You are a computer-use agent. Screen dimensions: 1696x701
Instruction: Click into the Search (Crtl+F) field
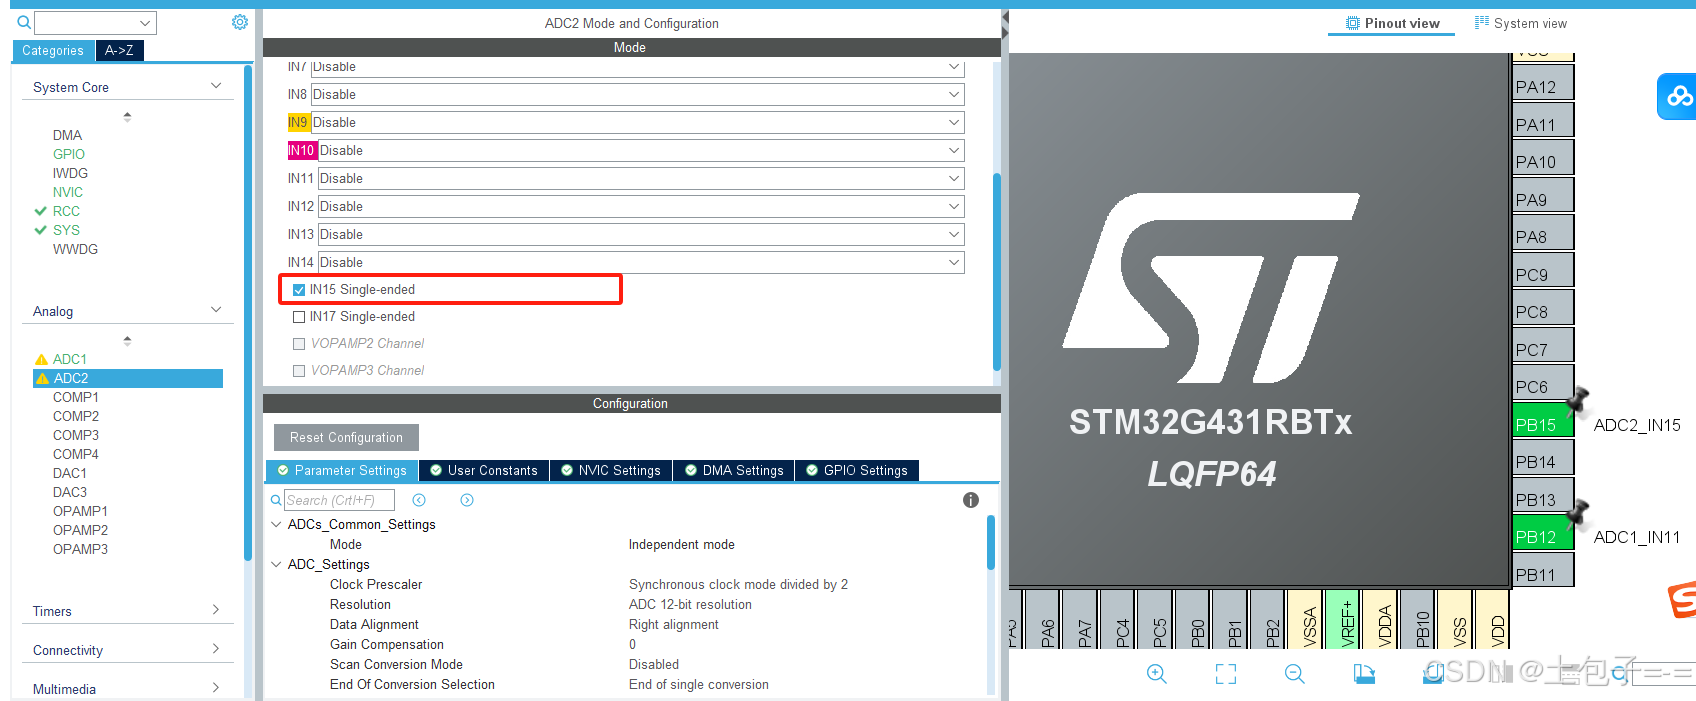(339, 500)
